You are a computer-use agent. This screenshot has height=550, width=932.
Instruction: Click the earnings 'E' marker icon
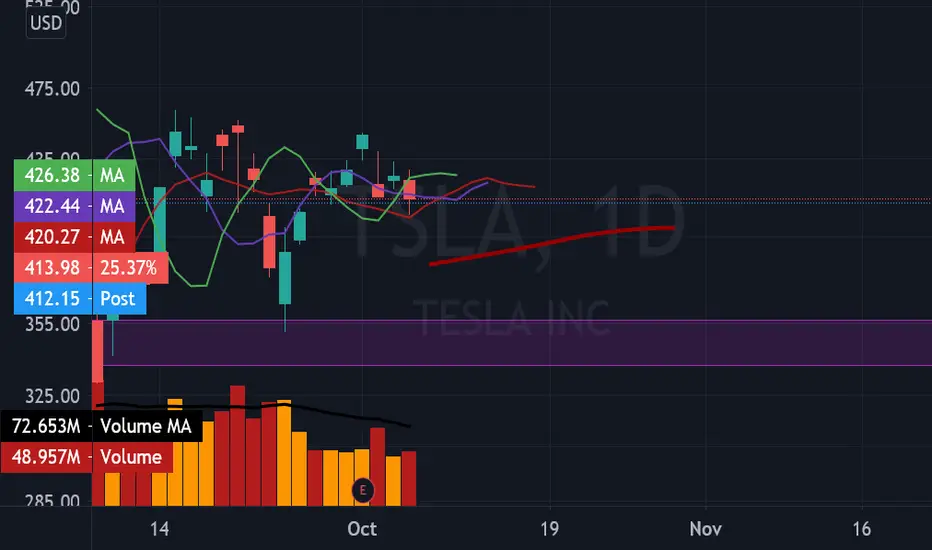coord(363,491)
